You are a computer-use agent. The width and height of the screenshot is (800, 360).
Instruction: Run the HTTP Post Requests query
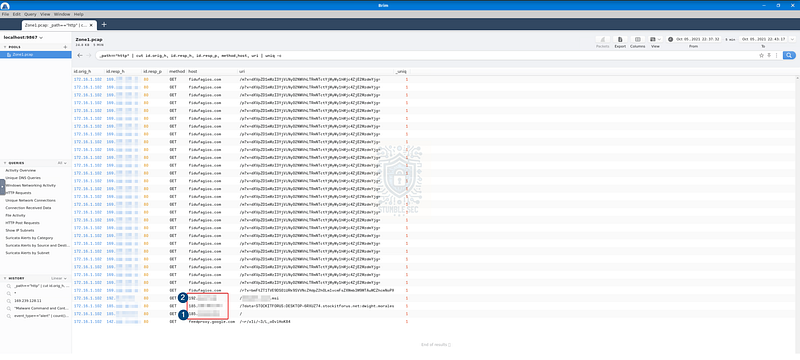[x=22, y=223]
